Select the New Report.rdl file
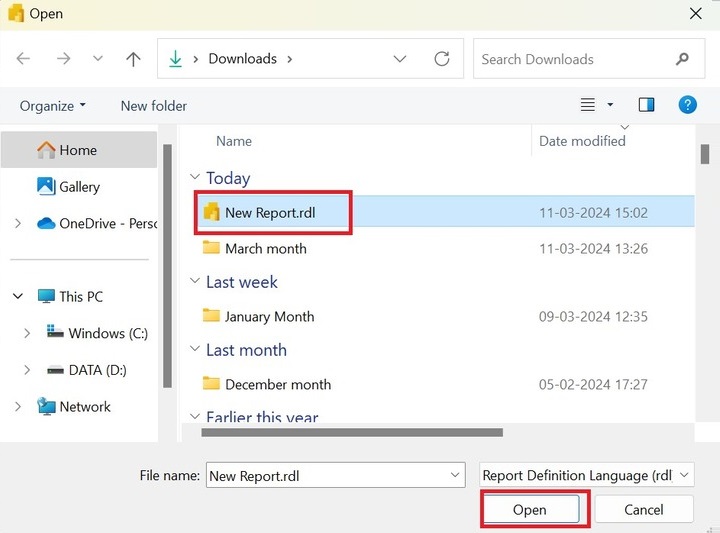 point(266,212)
